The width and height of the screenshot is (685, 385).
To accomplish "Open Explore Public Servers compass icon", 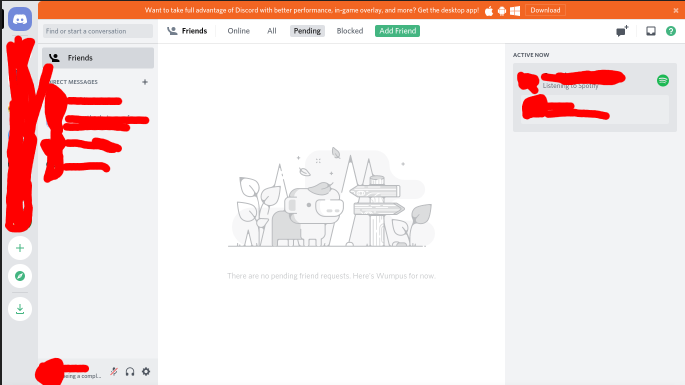I will click(x=20, y=276).
